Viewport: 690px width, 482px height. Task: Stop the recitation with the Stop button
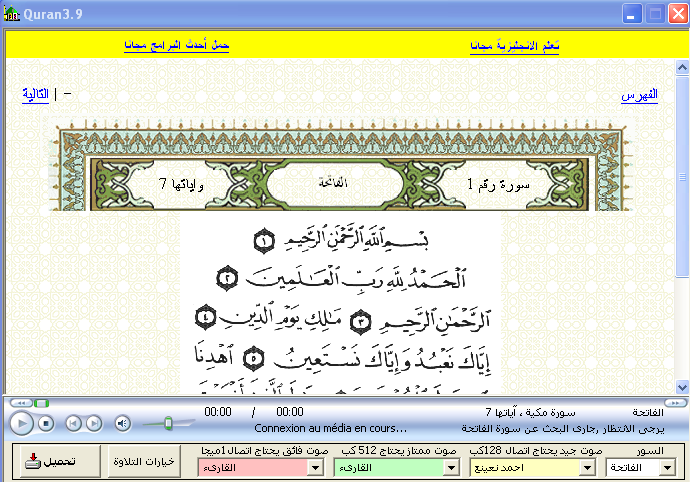pyautogui.click(x=46, y=423)
